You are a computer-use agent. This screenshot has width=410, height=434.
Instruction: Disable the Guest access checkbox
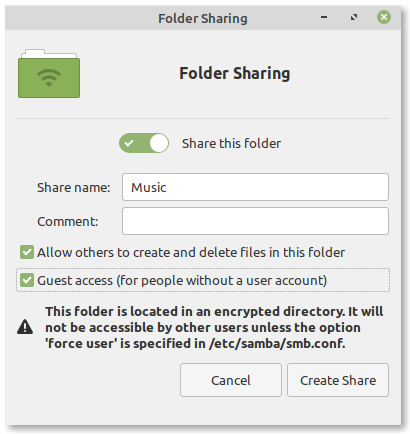coord(27,280)
